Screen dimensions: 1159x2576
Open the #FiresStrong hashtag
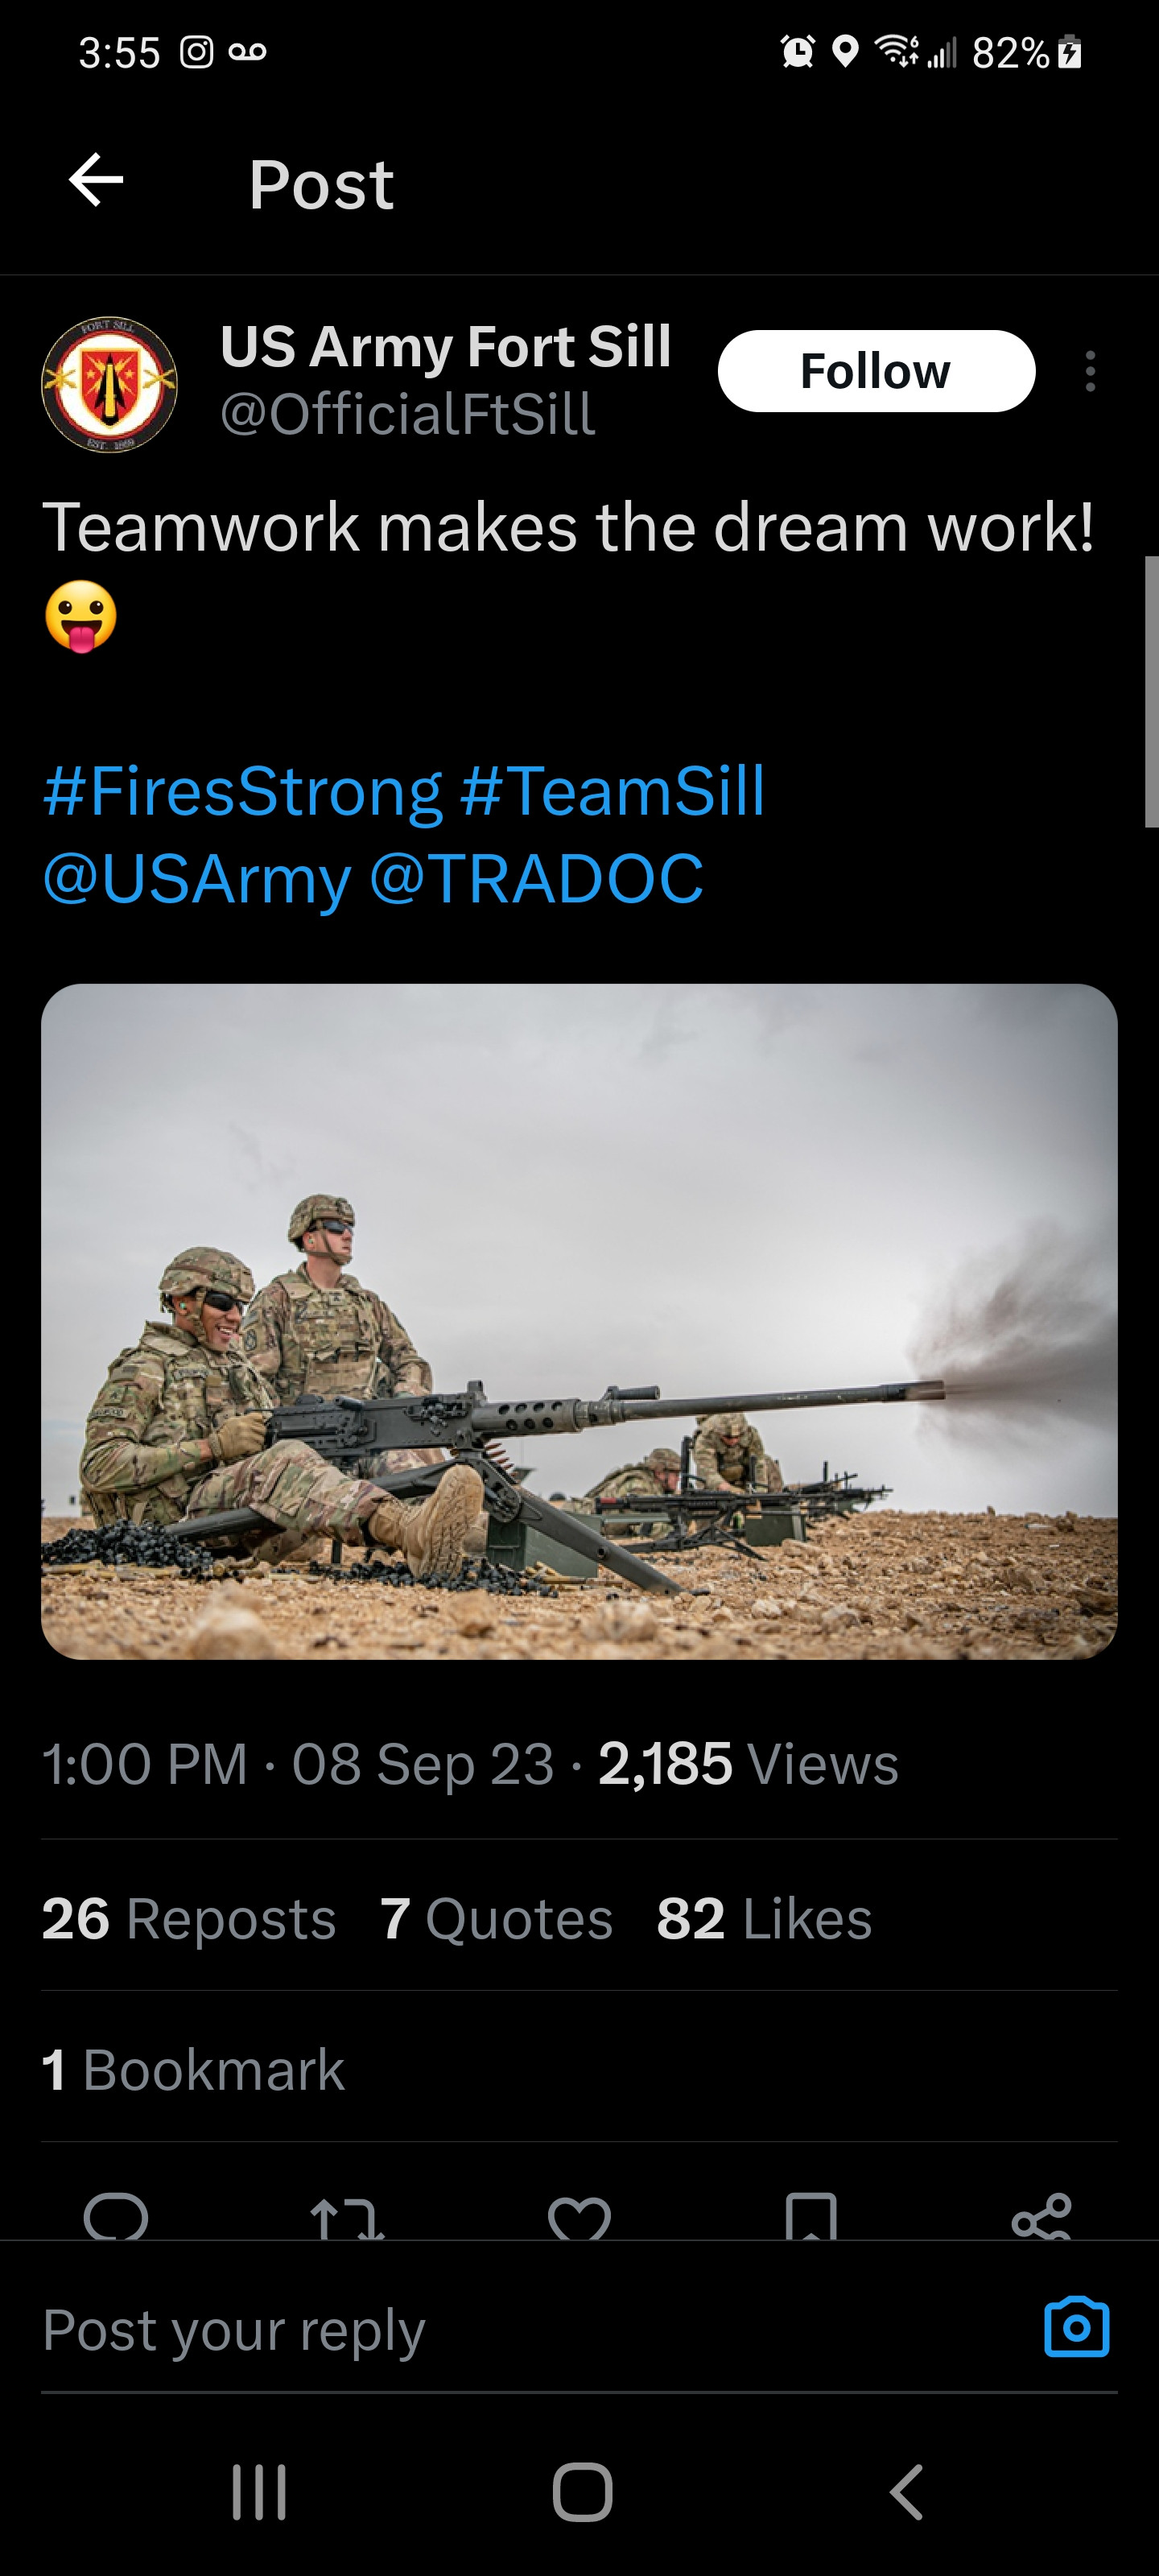pyautogui.click(x=242, y=791)
